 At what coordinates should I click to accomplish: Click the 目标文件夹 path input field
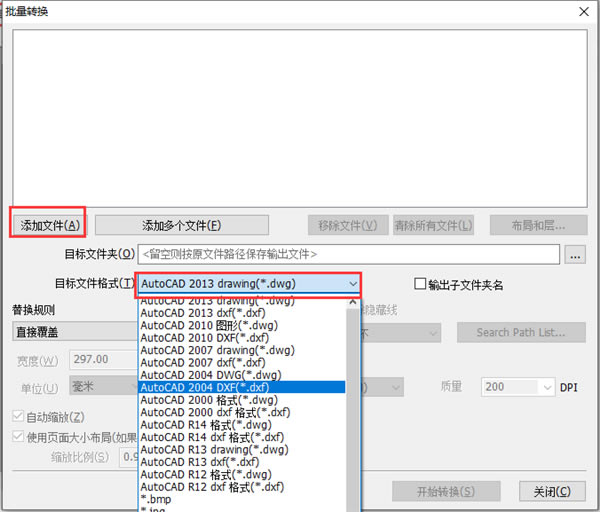349,254
